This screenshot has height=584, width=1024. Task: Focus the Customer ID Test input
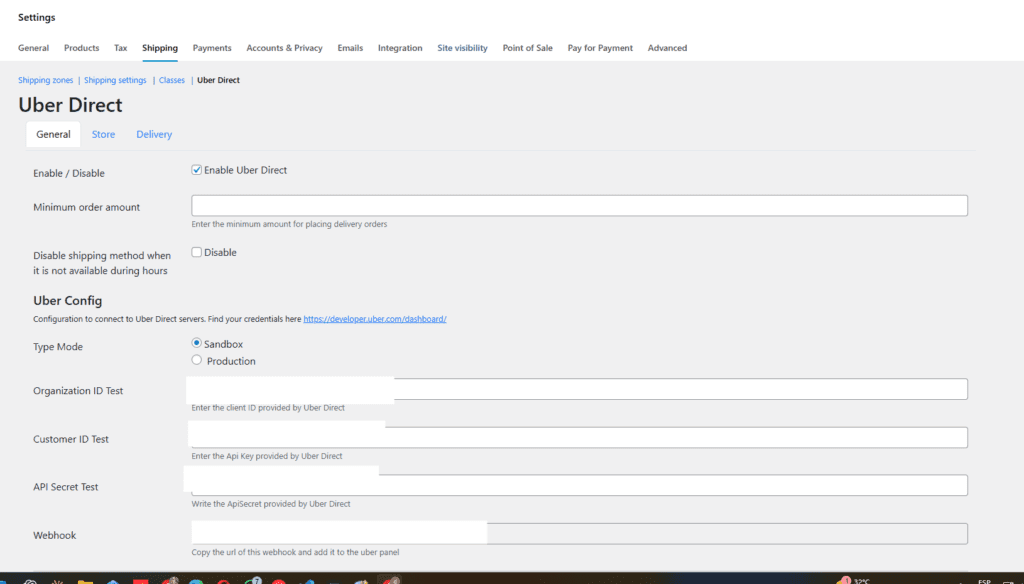(x=579, y=438)
